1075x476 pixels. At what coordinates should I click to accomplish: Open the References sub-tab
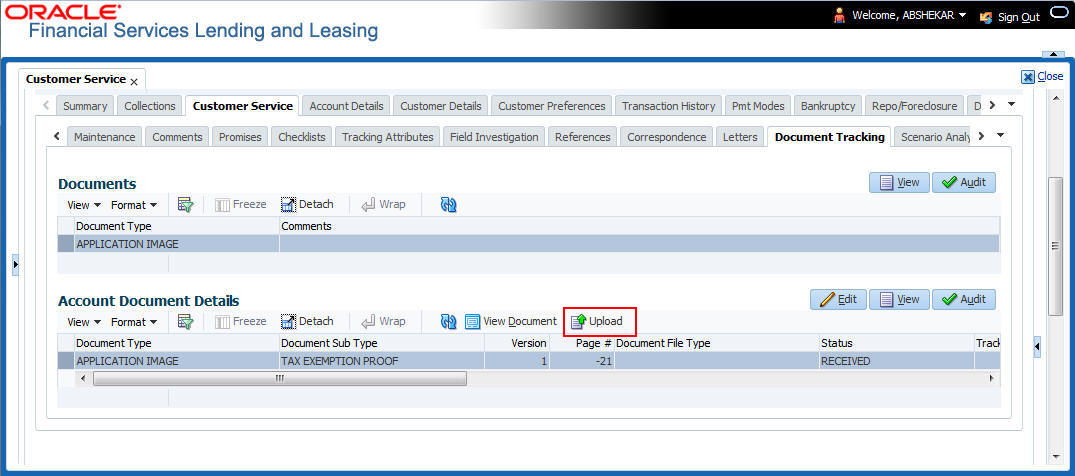point(583,136)
